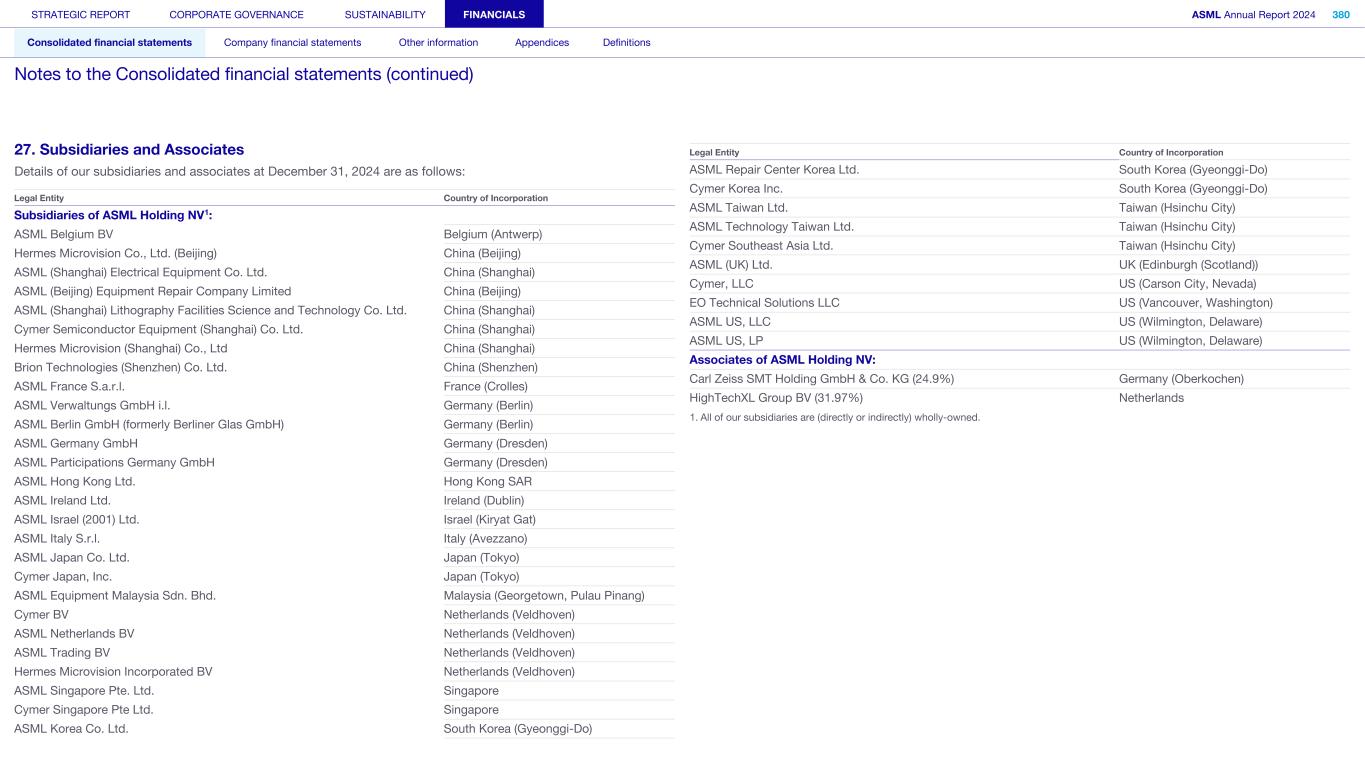
Task: Click Cymer Southeast Asia Ltd.
Action: click(x=761, y=245)
